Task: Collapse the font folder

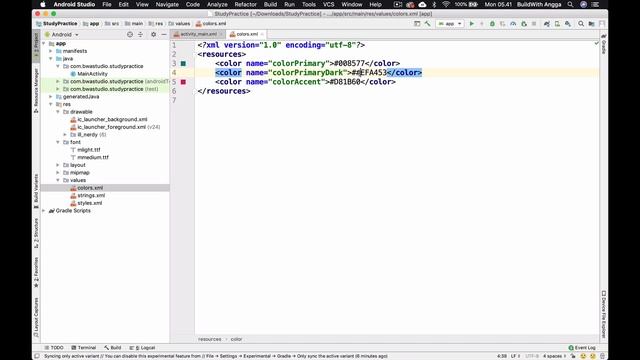Action: click(x=58, y=142)
